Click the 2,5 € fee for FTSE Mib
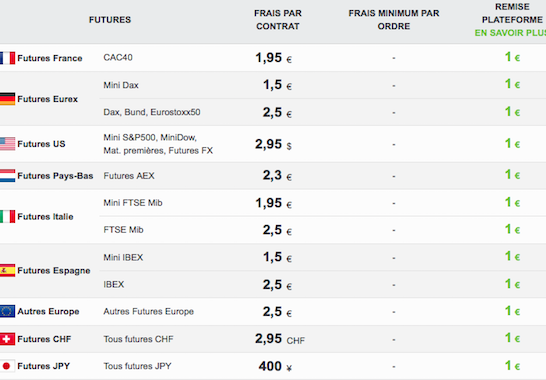546x380 pixels. click(277, 230)
